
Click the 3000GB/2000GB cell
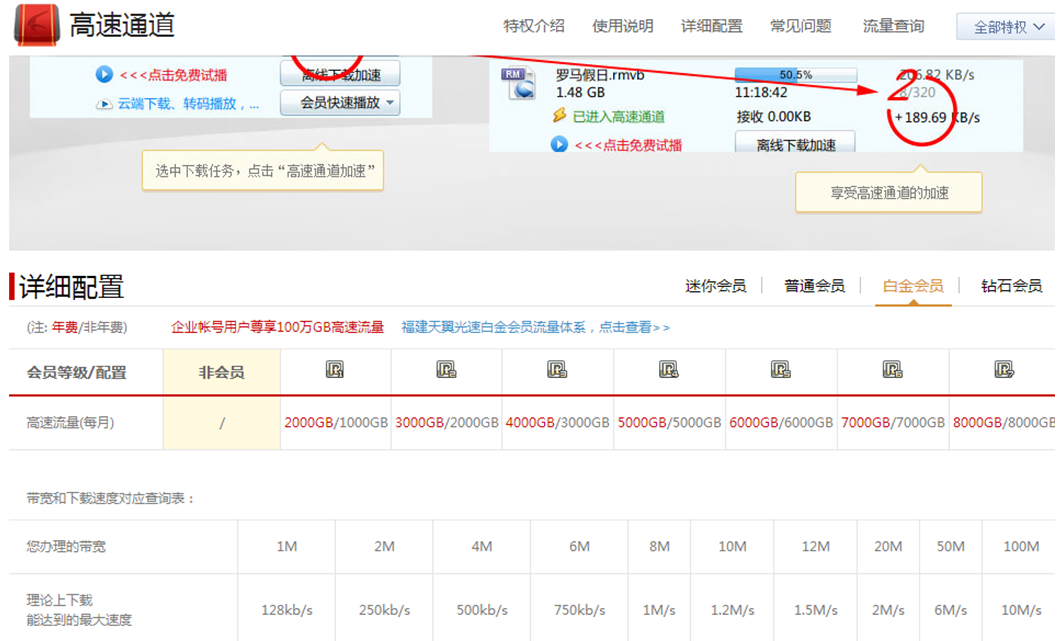pos(447,422)
